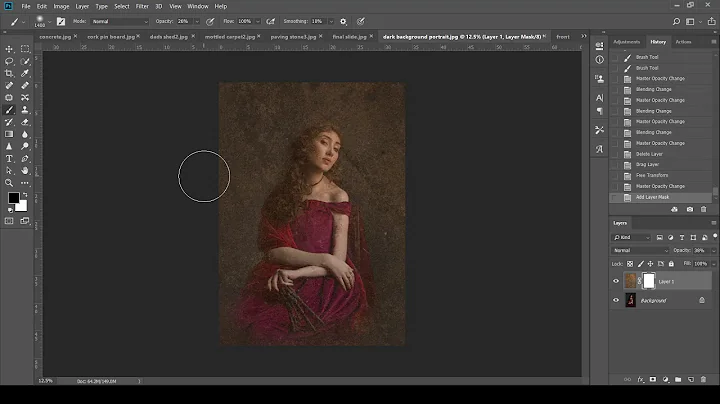Toggle Background layer visibility
This screenshot has width=720, height=404.
615,300
